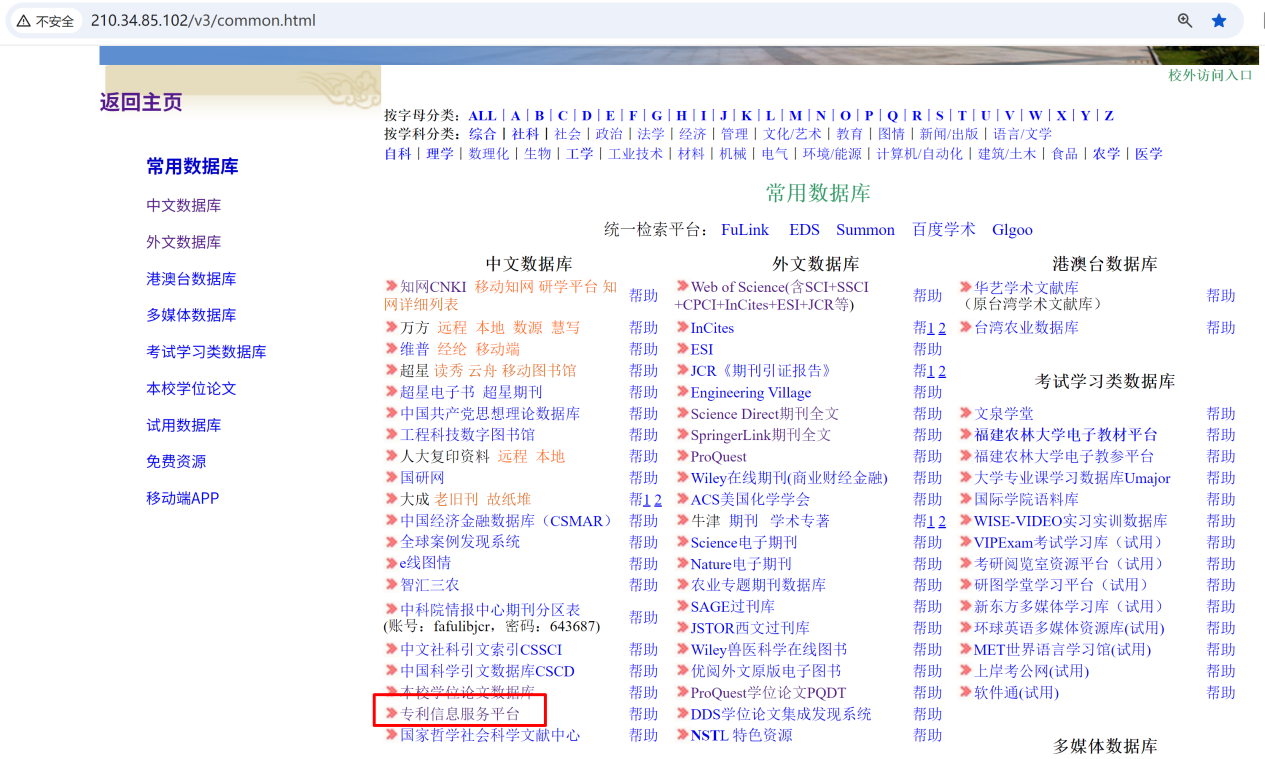Open Engineering Village link
1265x759 pixels.
click(751, 392)
